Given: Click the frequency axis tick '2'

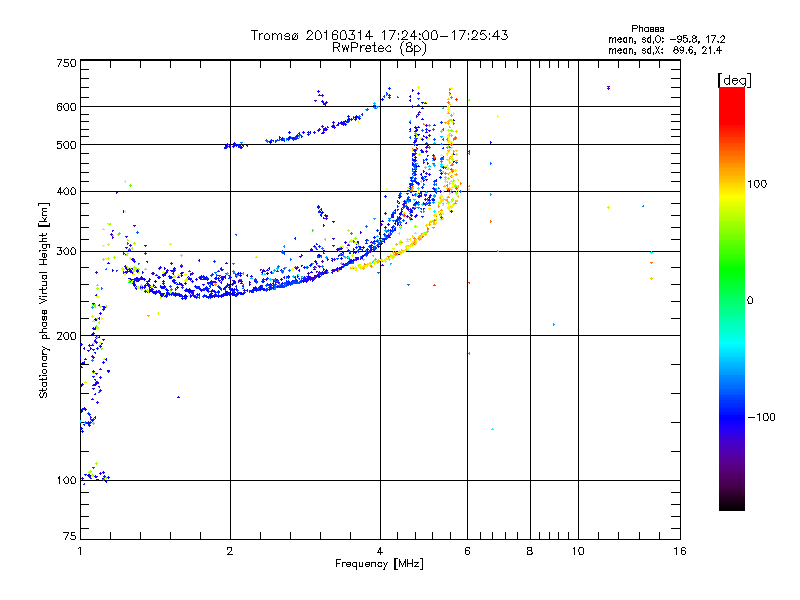Looking at the screenshot, I should 230,551.
